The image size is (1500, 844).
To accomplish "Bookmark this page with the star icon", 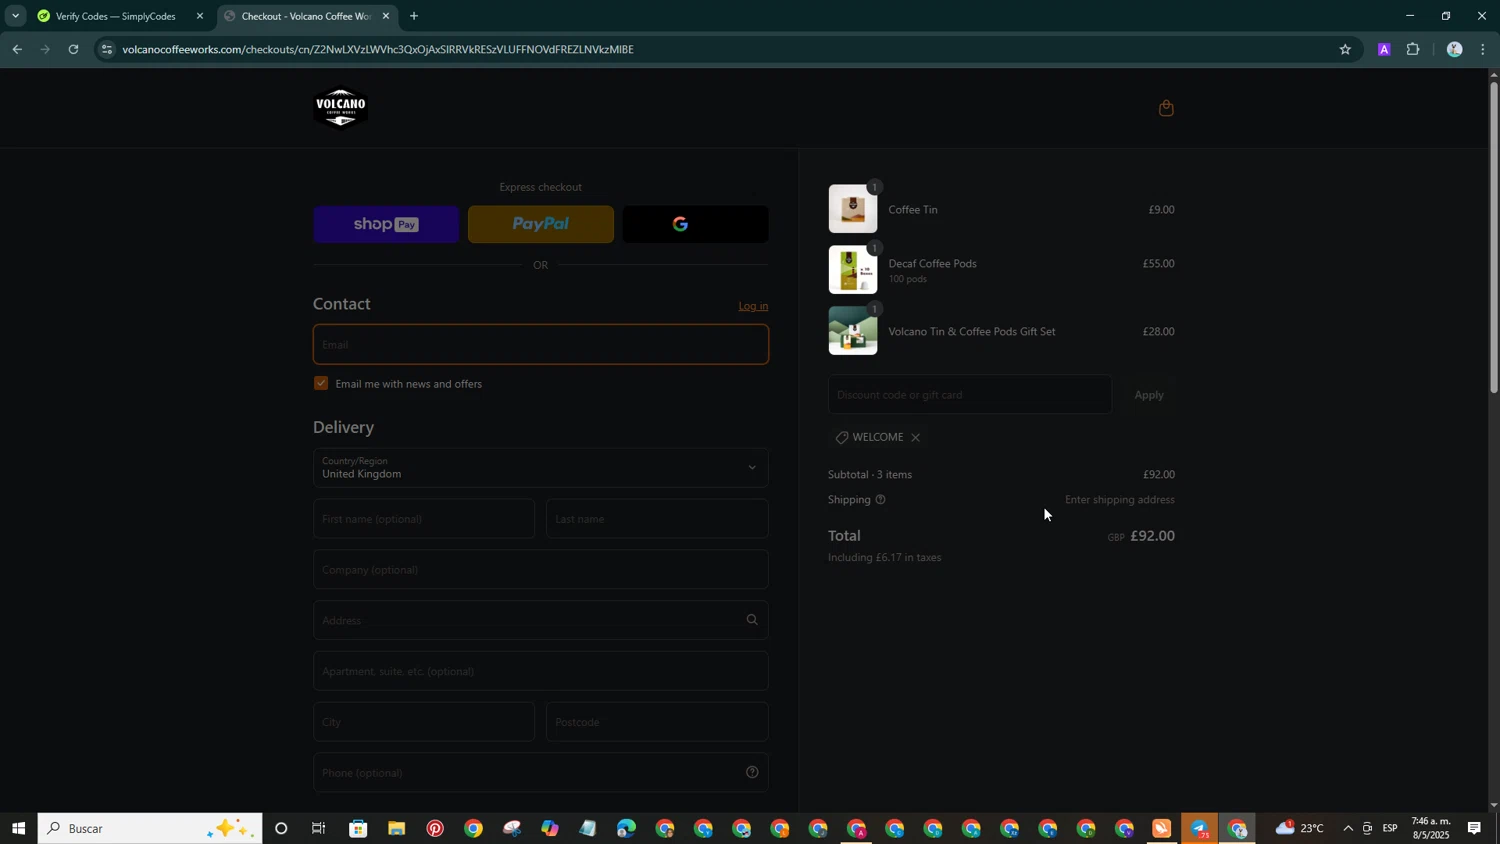I will click(1345, 49).
